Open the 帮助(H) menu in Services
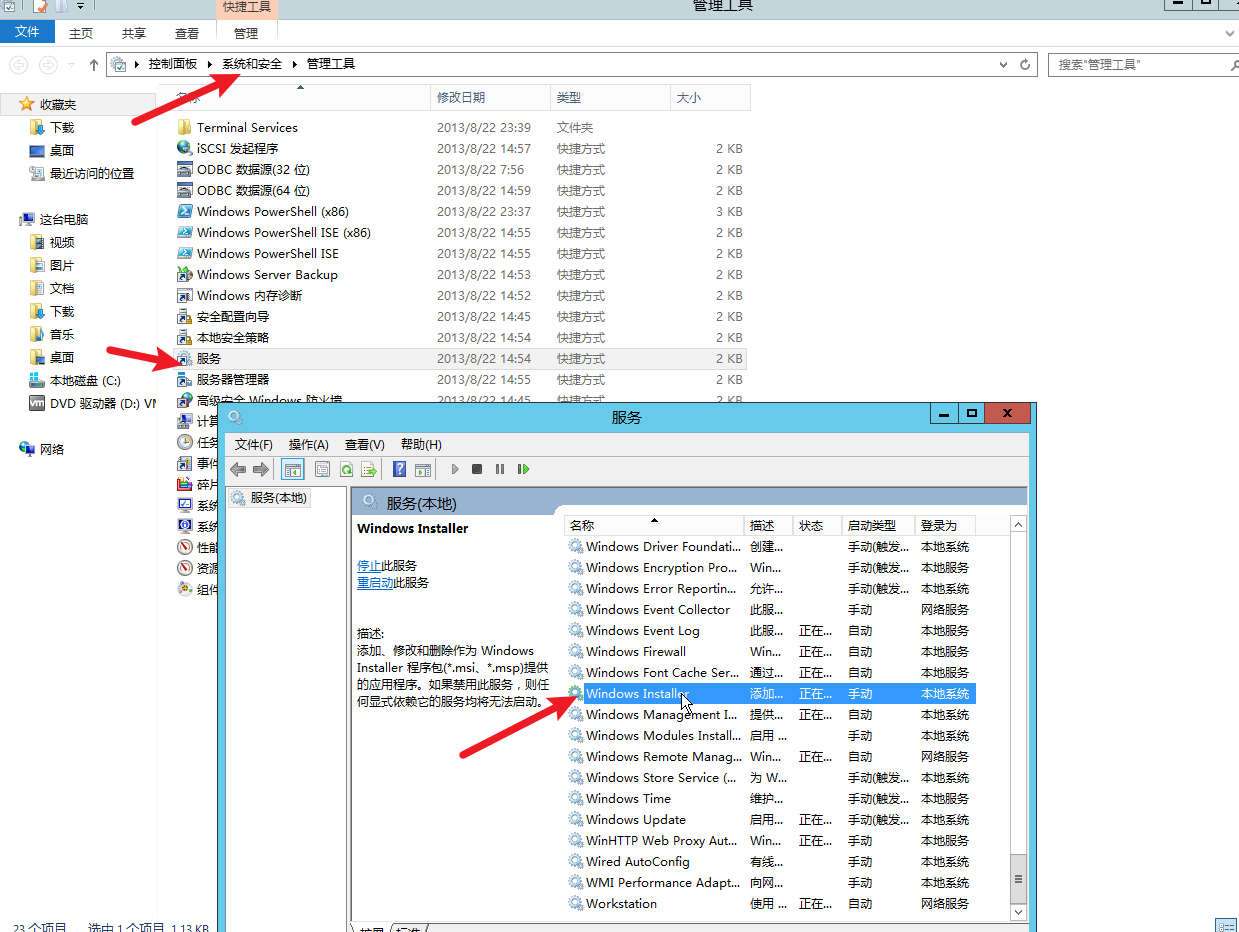 coord(421,444)
